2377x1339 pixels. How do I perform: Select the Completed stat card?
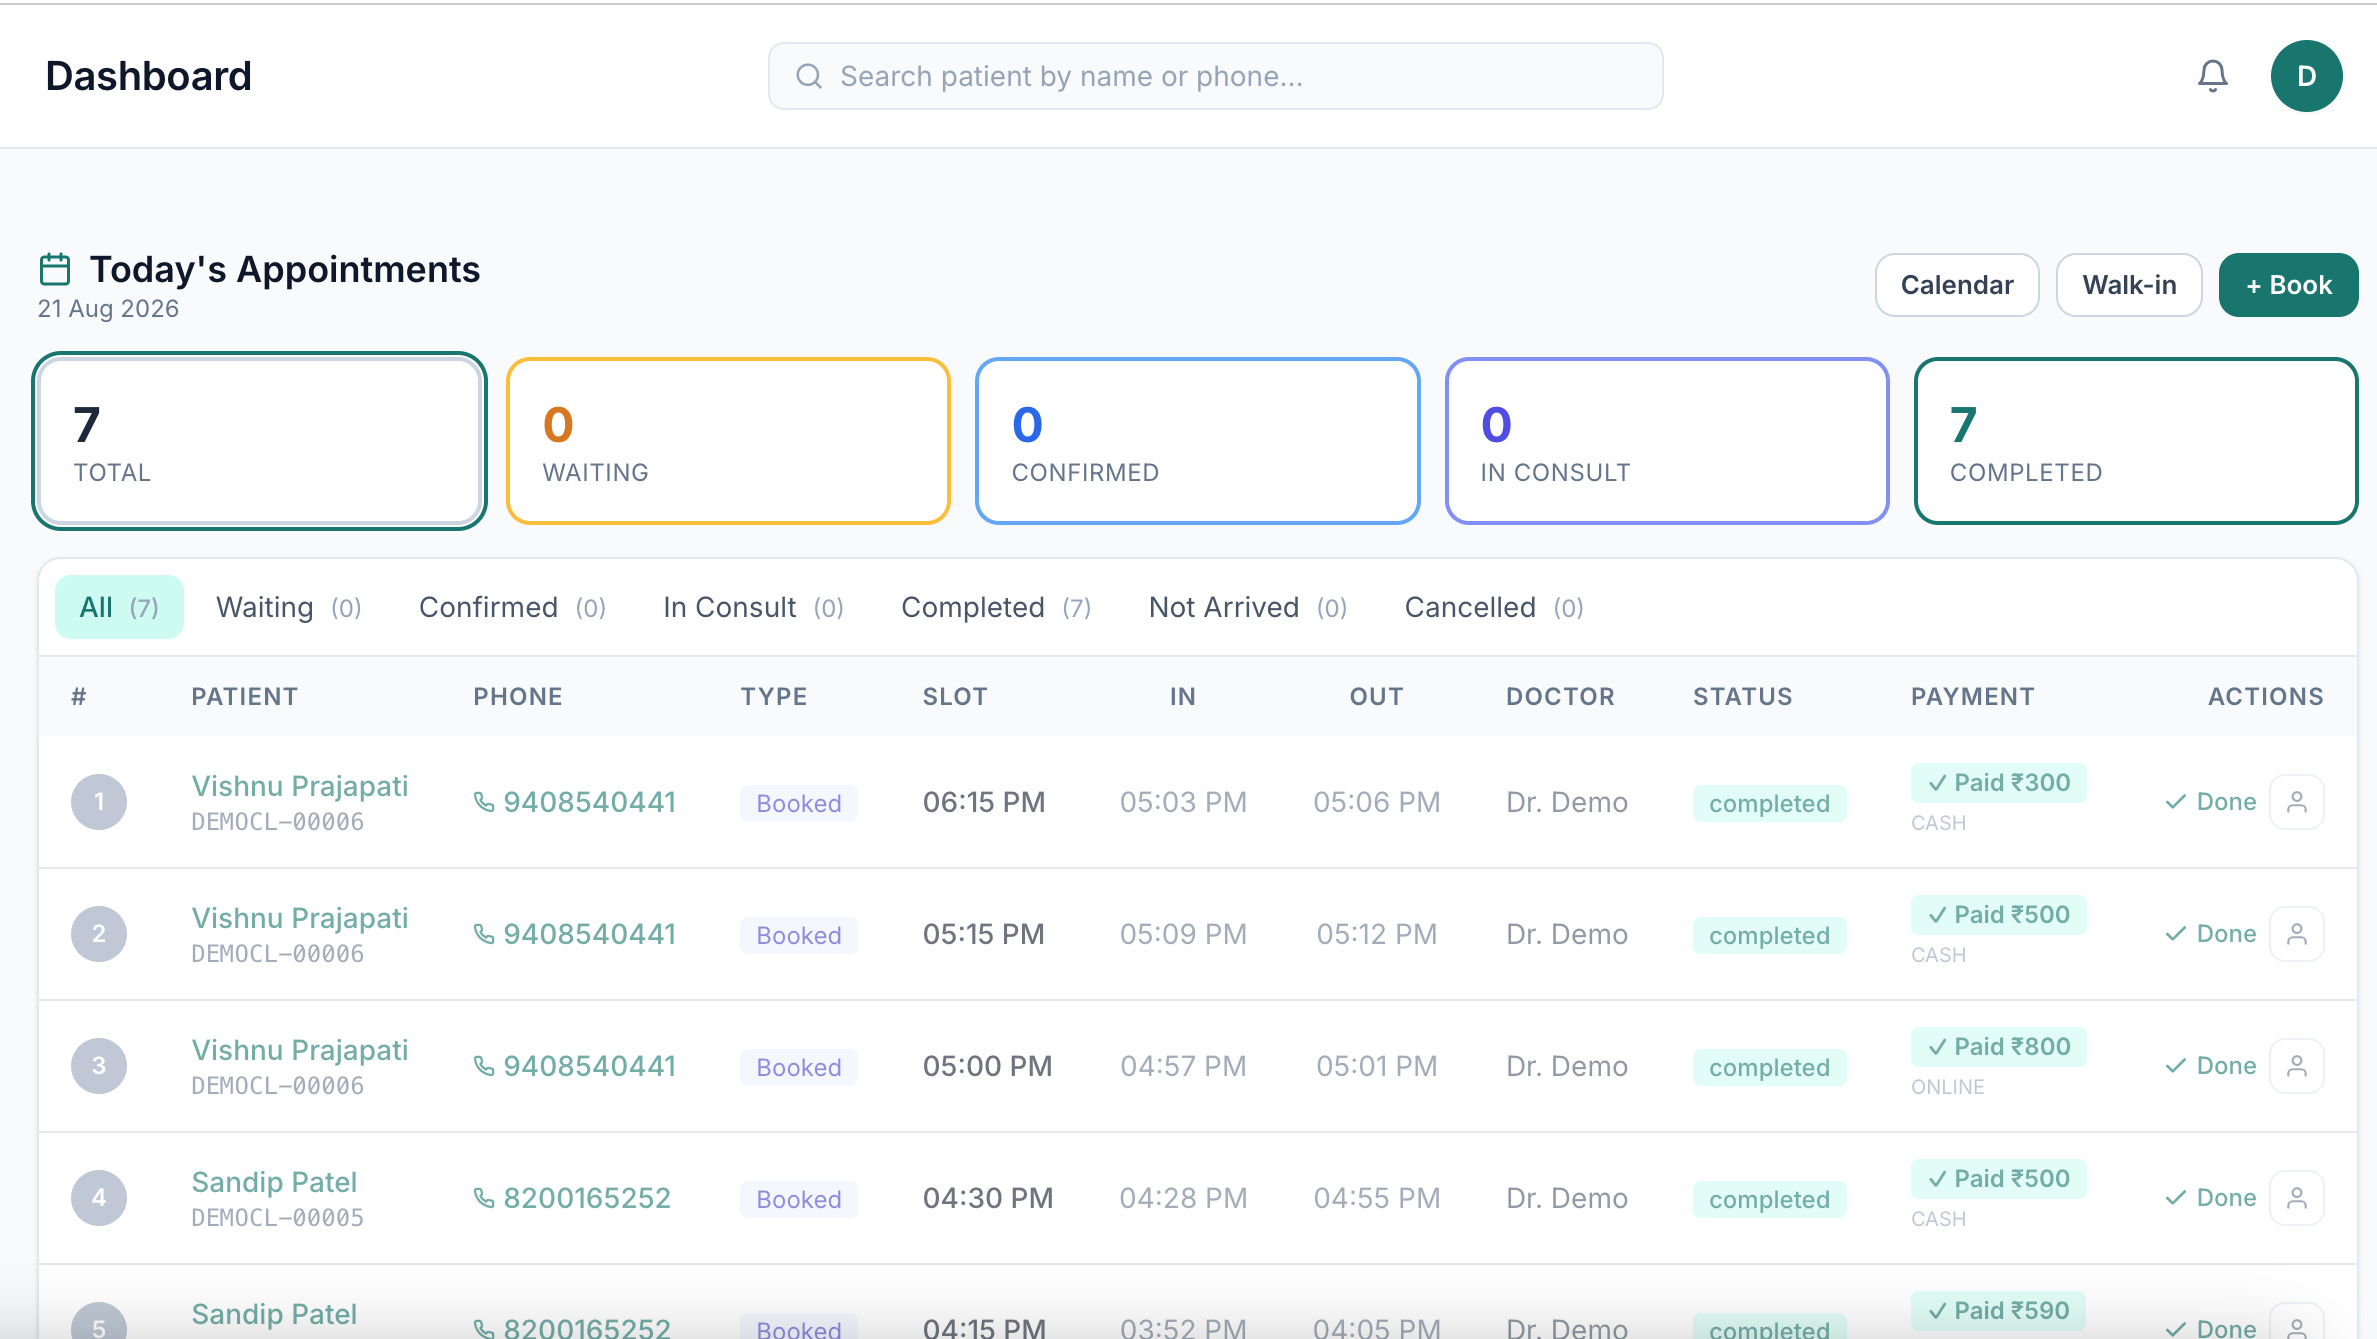[x=2136, y=441]
